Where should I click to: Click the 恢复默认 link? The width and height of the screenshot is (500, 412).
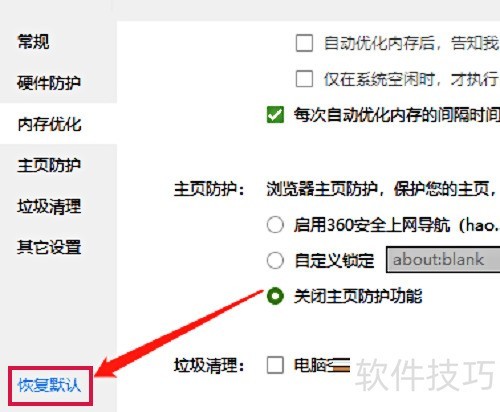click(49, 385)
